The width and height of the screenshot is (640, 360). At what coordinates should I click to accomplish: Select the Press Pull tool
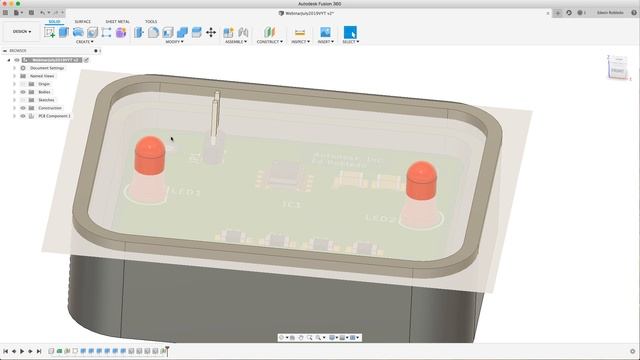pyautogui.click(x=139, y=32)
